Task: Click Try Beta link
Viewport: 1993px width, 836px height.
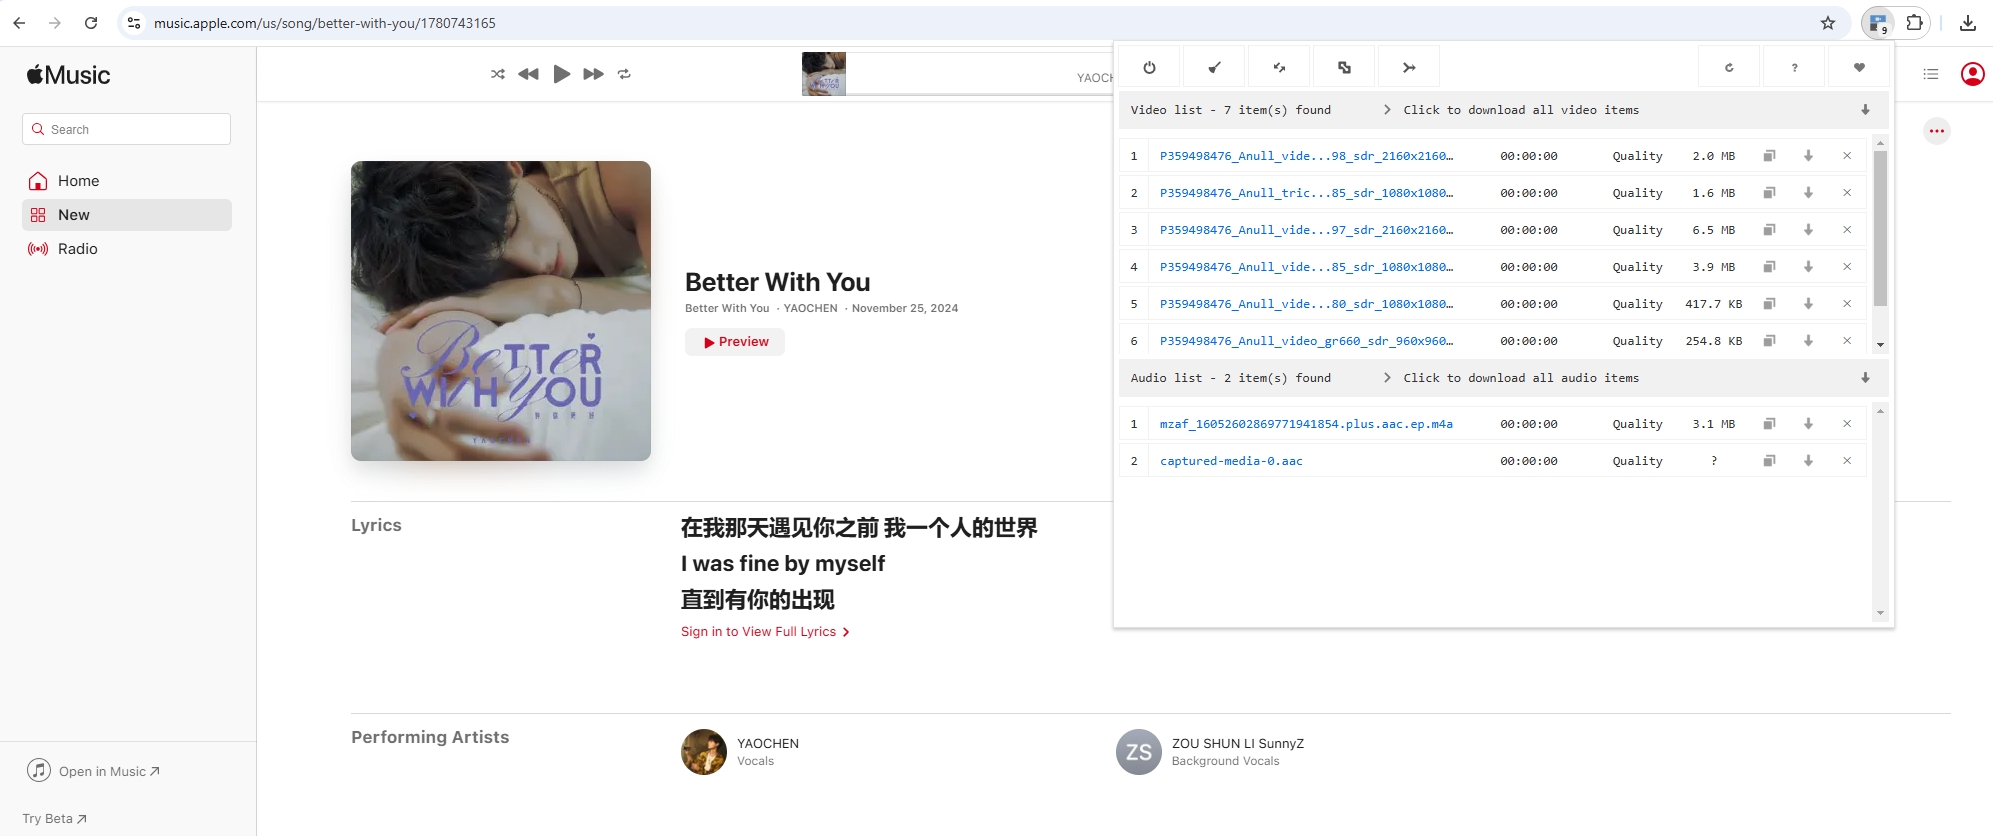Action: pyautogui.click(x=54, y=819)
